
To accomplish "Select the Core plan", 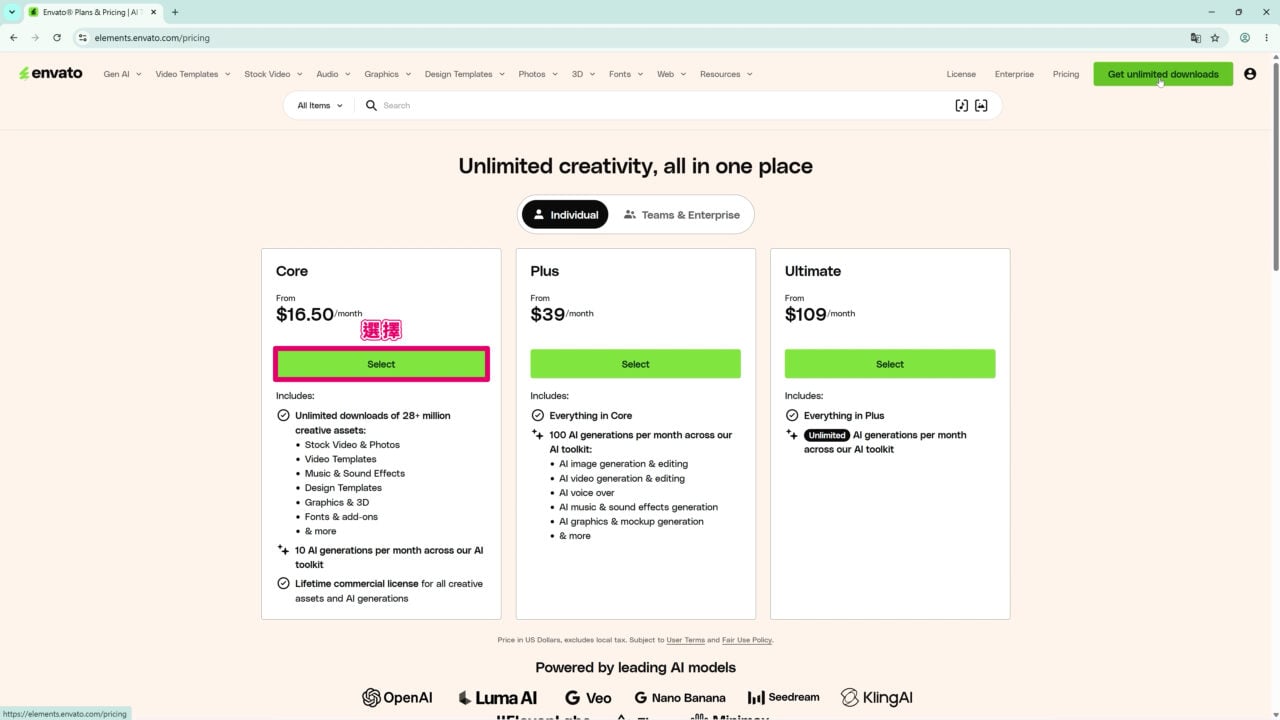I will click(x=381, y=364).
